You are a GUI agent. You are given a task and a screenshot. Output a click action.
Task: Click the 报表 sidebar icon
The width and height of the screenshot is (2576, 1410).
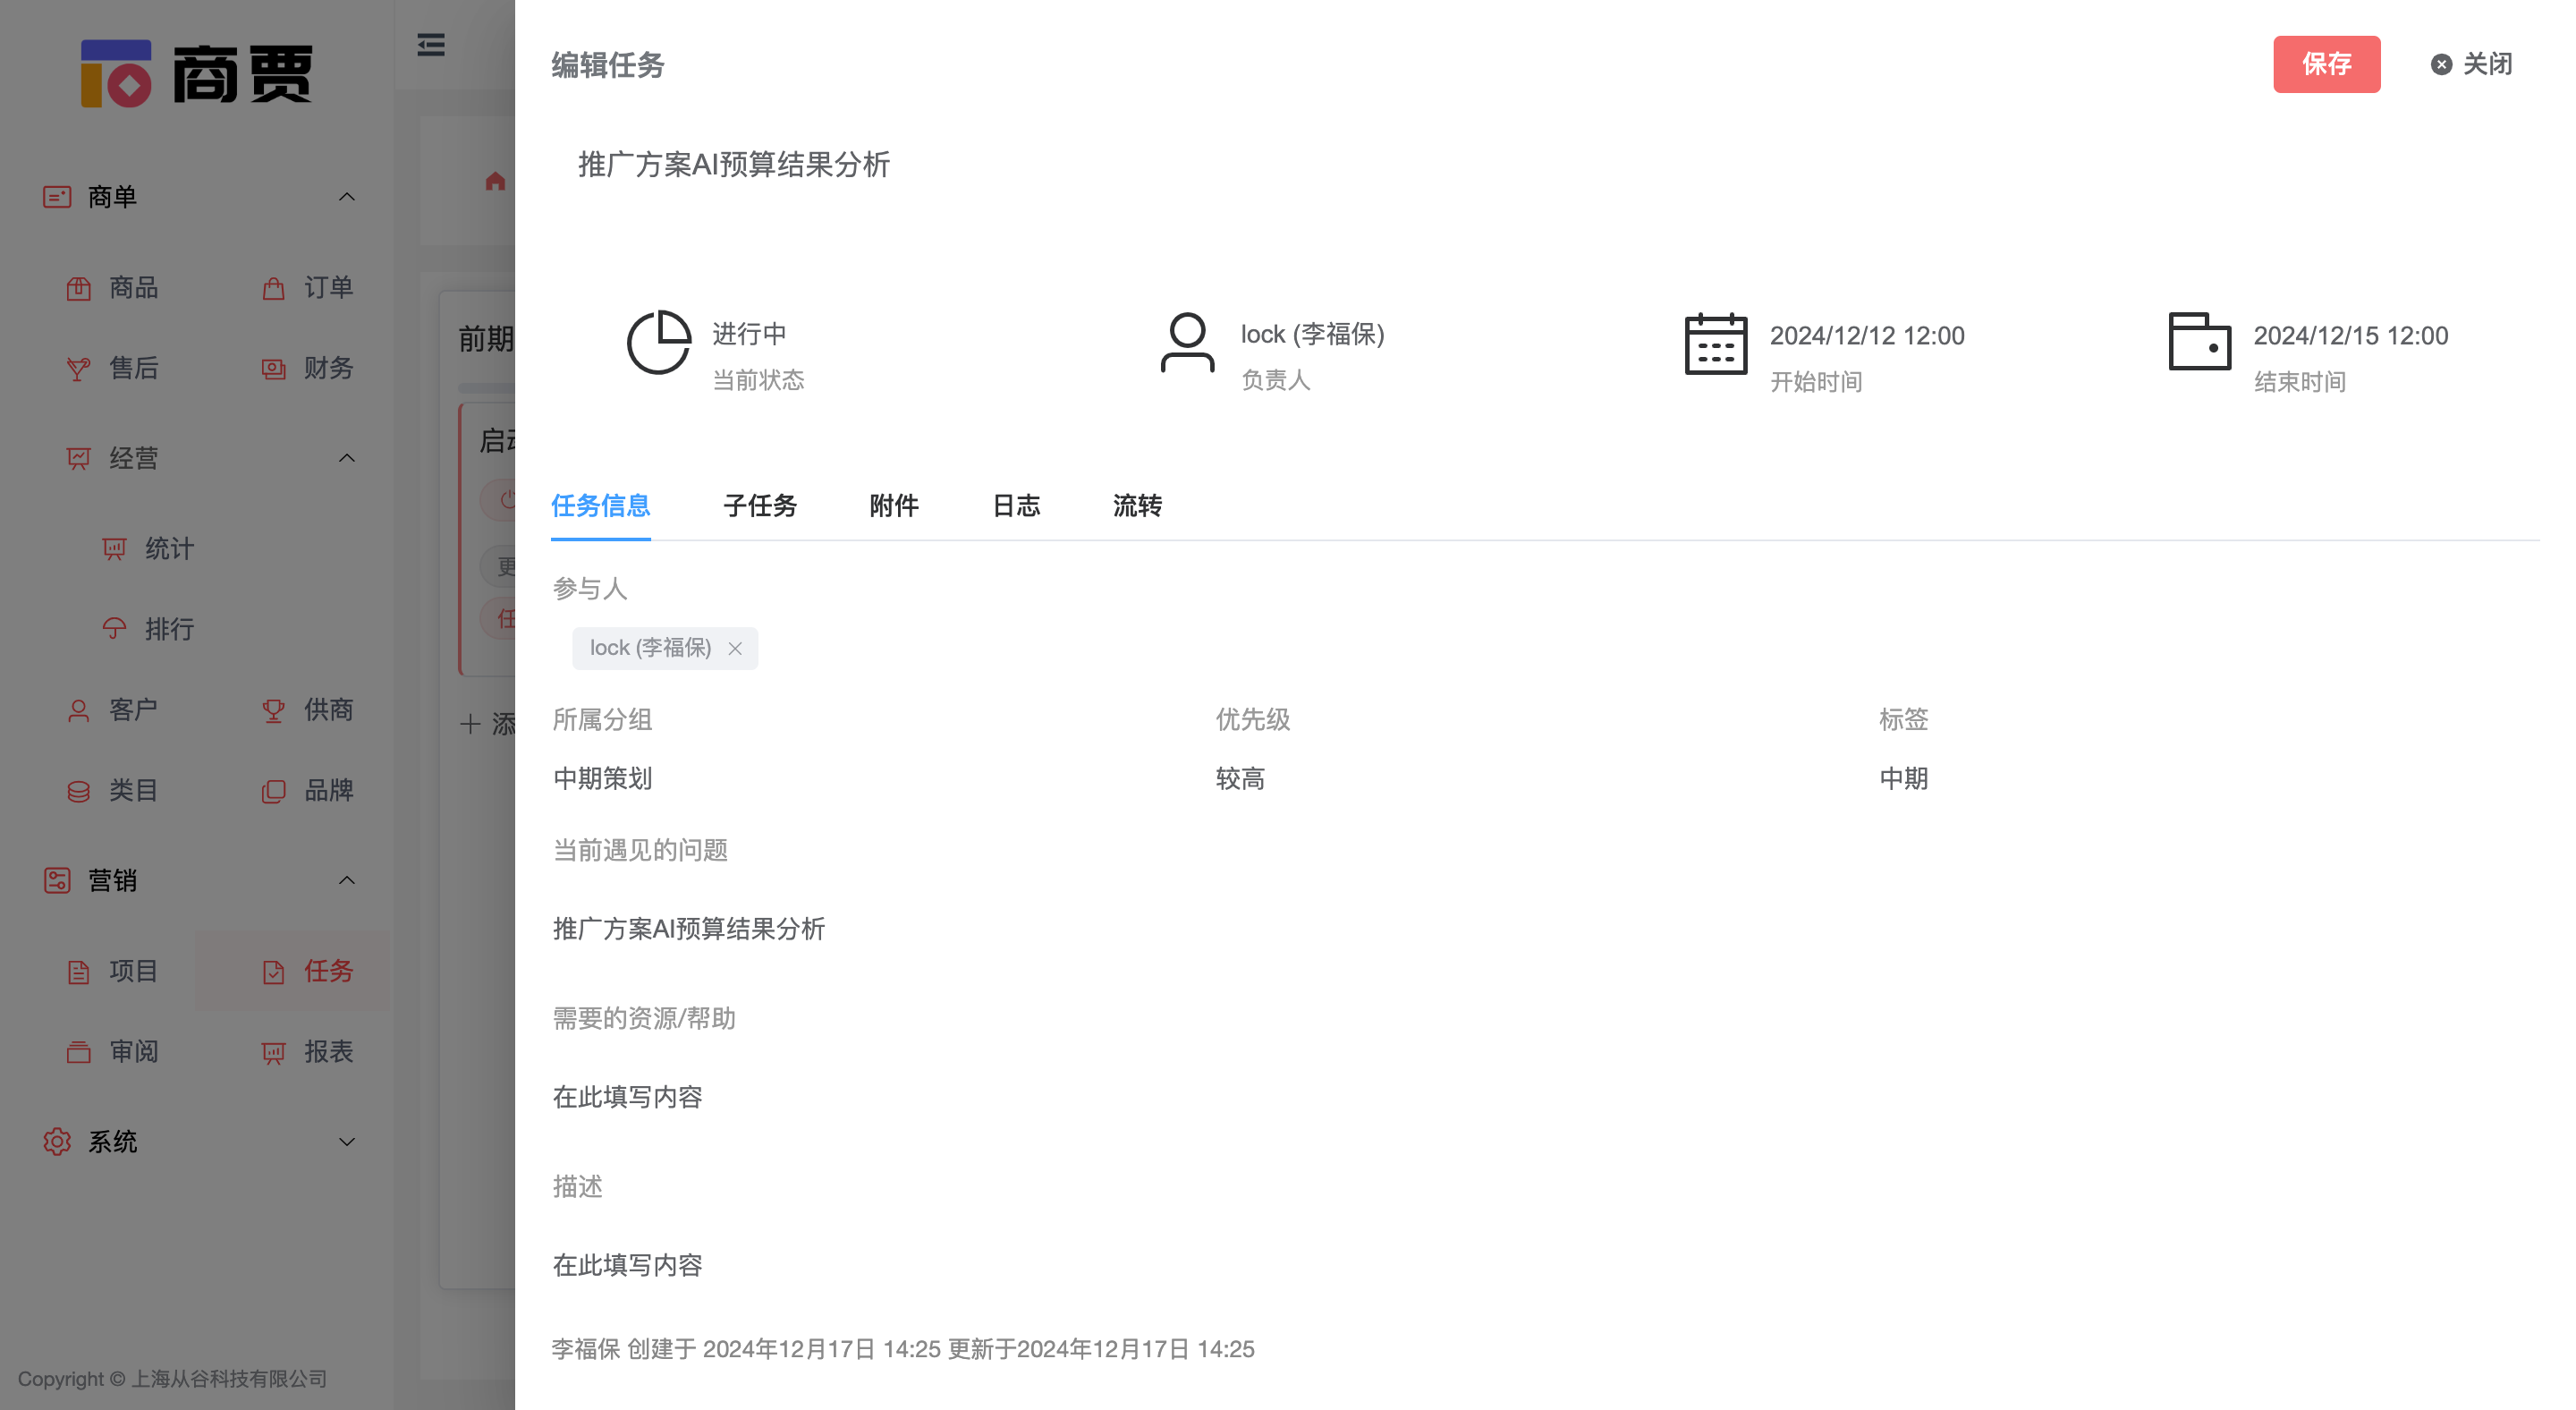(x=274, y=1052)
